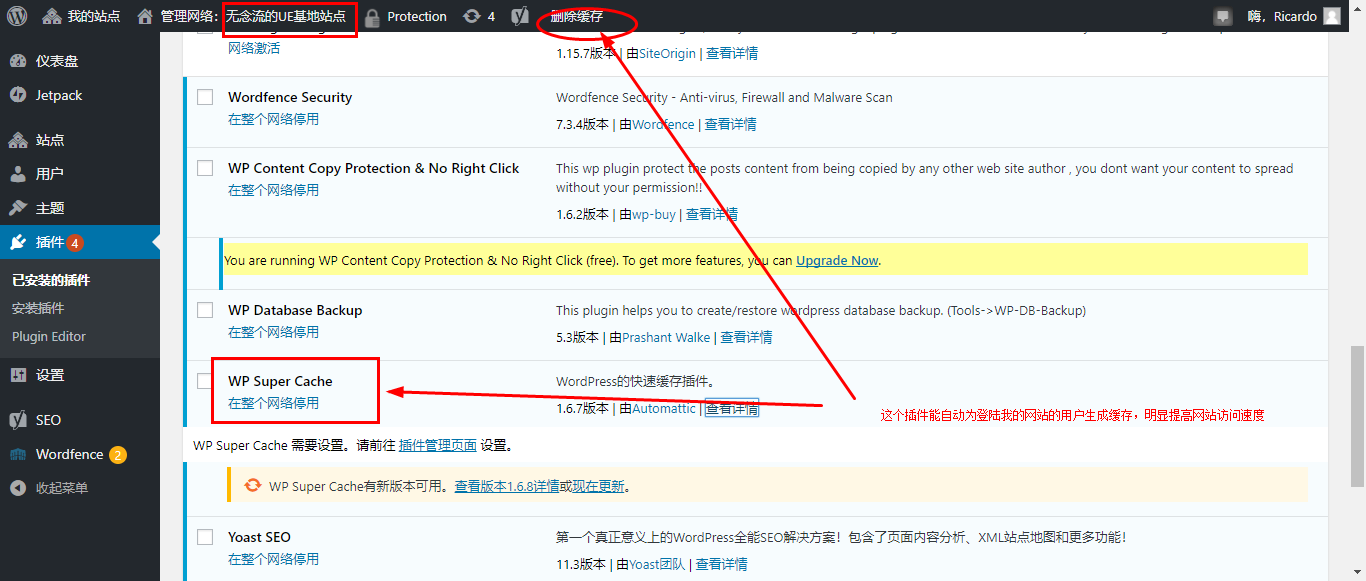Click 安装插件 submenu link
This screenshot has width=1366, height=581.
(38, 308)
